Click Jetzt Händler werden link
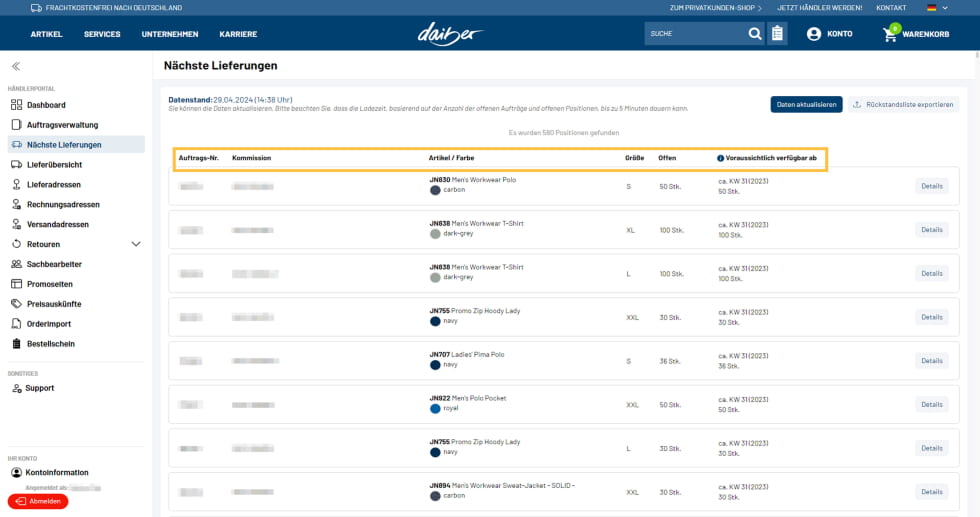The height and width of the screenshot is (517, 980). point(819,8)
